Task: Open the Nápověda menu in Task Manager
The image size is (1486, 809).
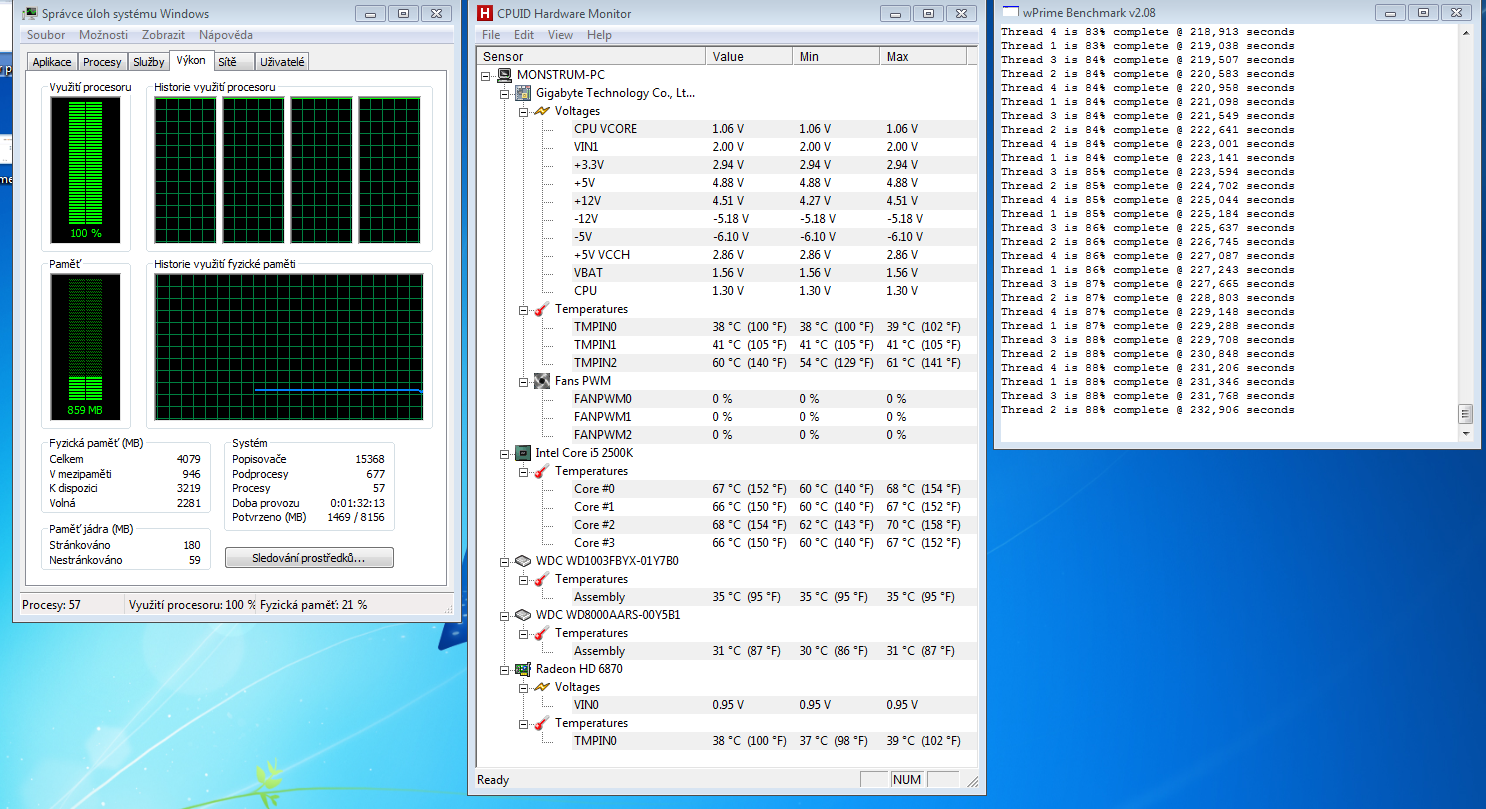Action: coord(226,35)
